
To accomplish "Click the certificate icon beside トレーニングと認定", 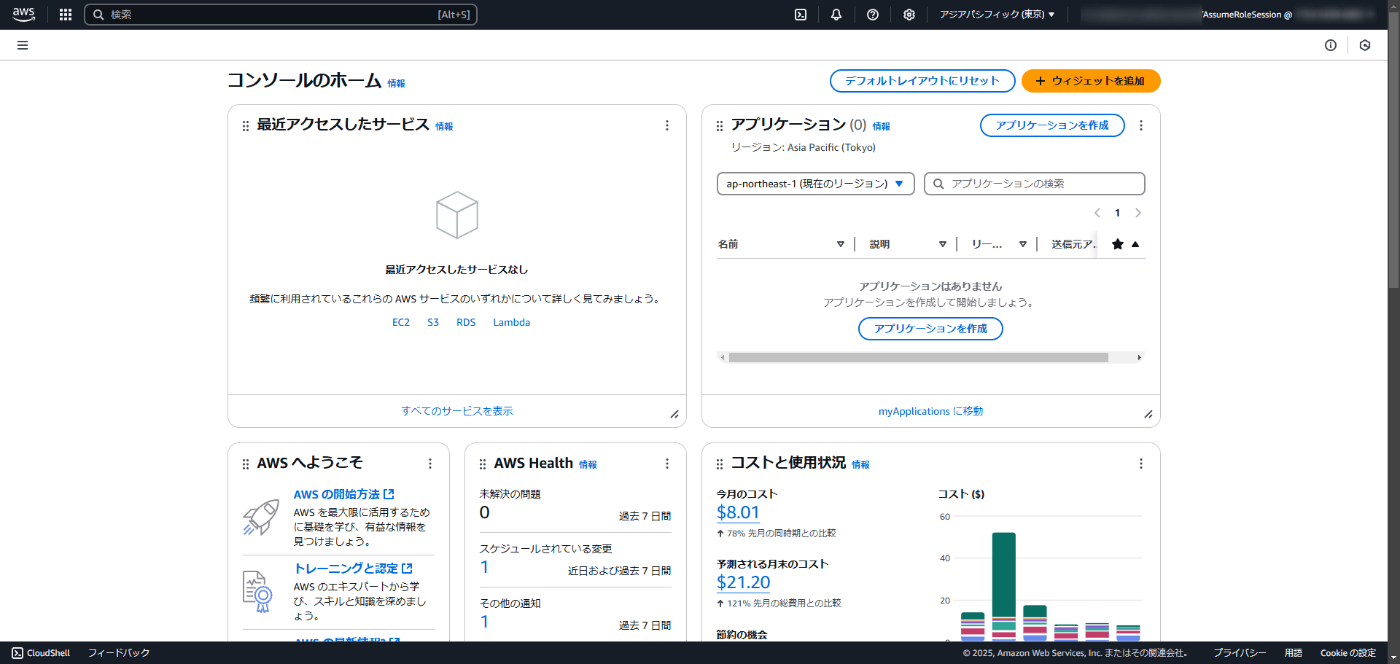I will click(258, 591).
